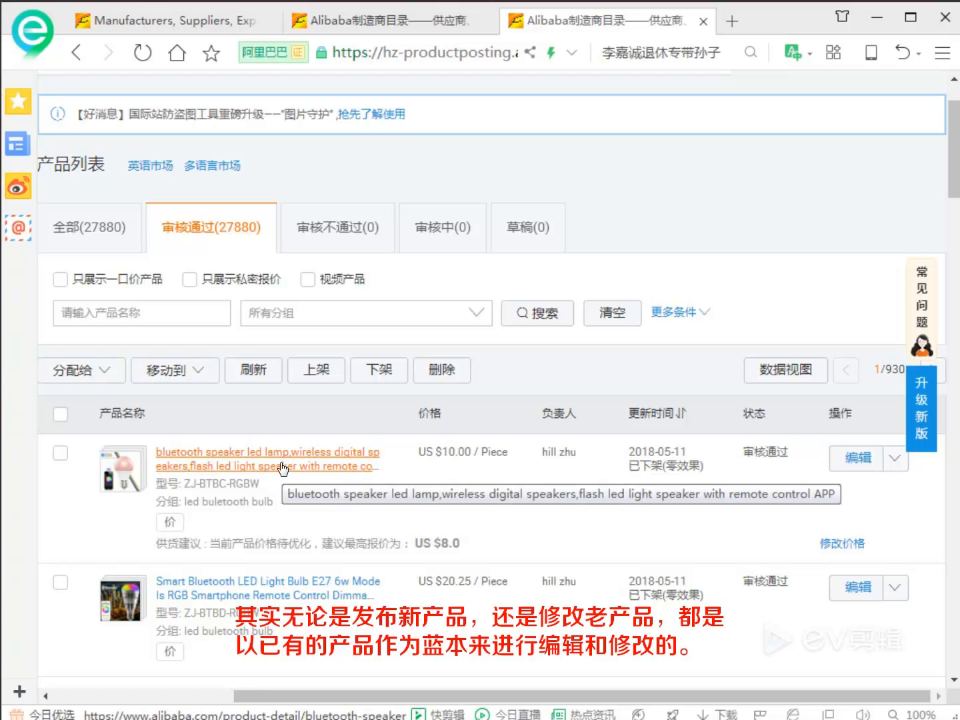Switch to the 审核中(0) tab
Viewport: 960px width, 720px height.
pos(443,227)
